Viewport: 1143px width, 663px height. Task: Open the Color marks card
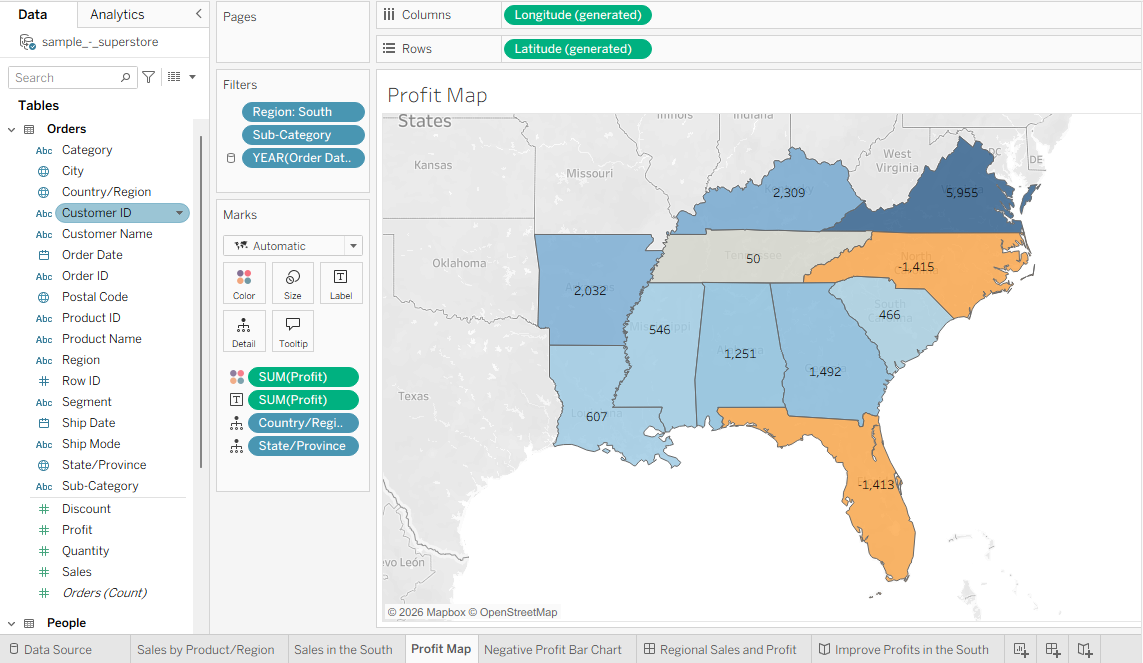click(x=243, y=283)
